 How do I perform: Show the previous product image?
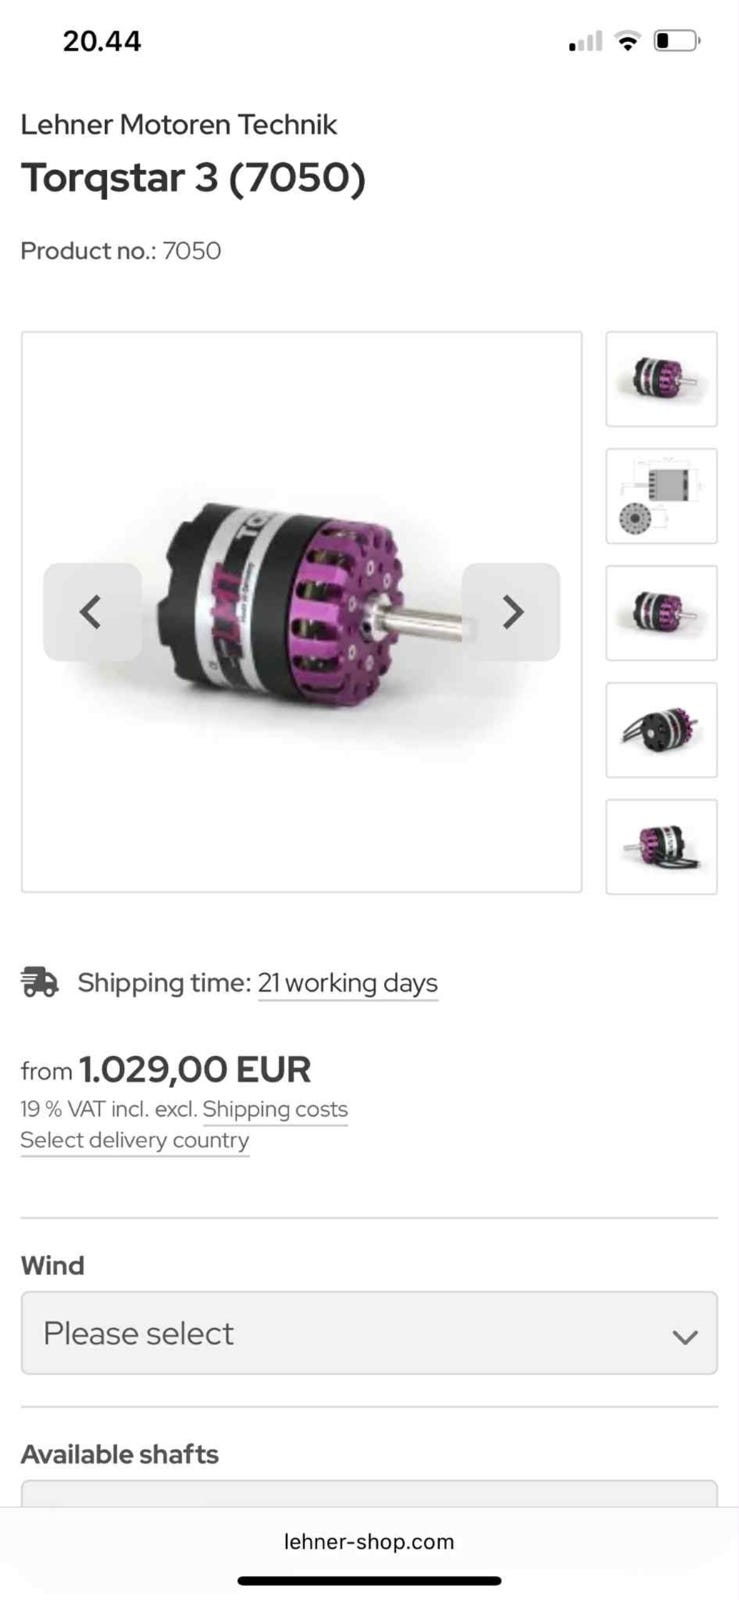(92, 611)
